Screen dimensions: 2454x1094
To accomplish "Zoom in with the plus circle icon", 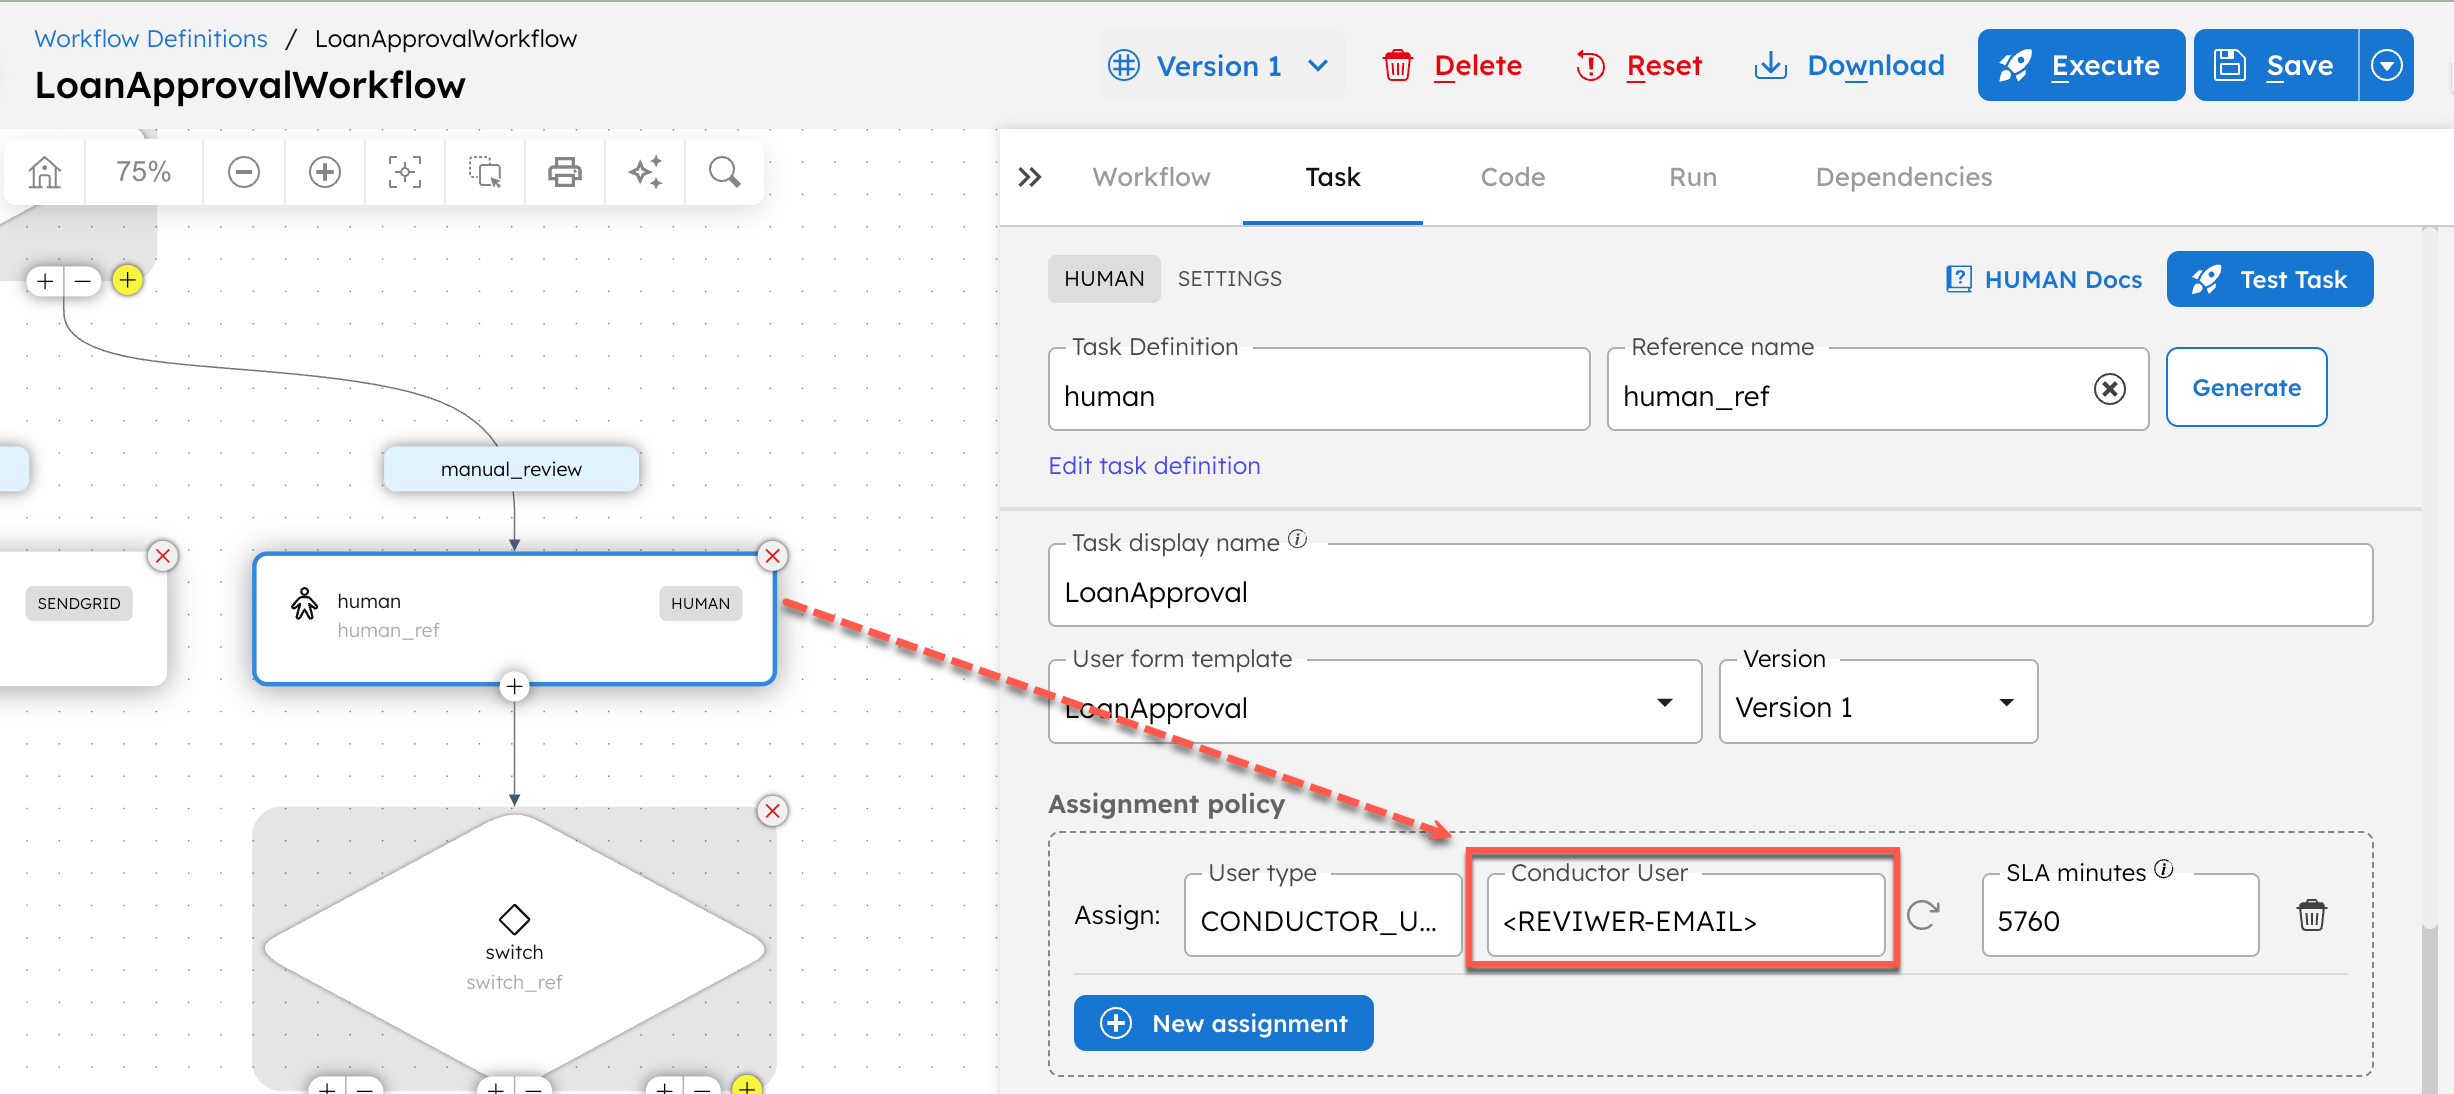I will click(x=325, y=173).
